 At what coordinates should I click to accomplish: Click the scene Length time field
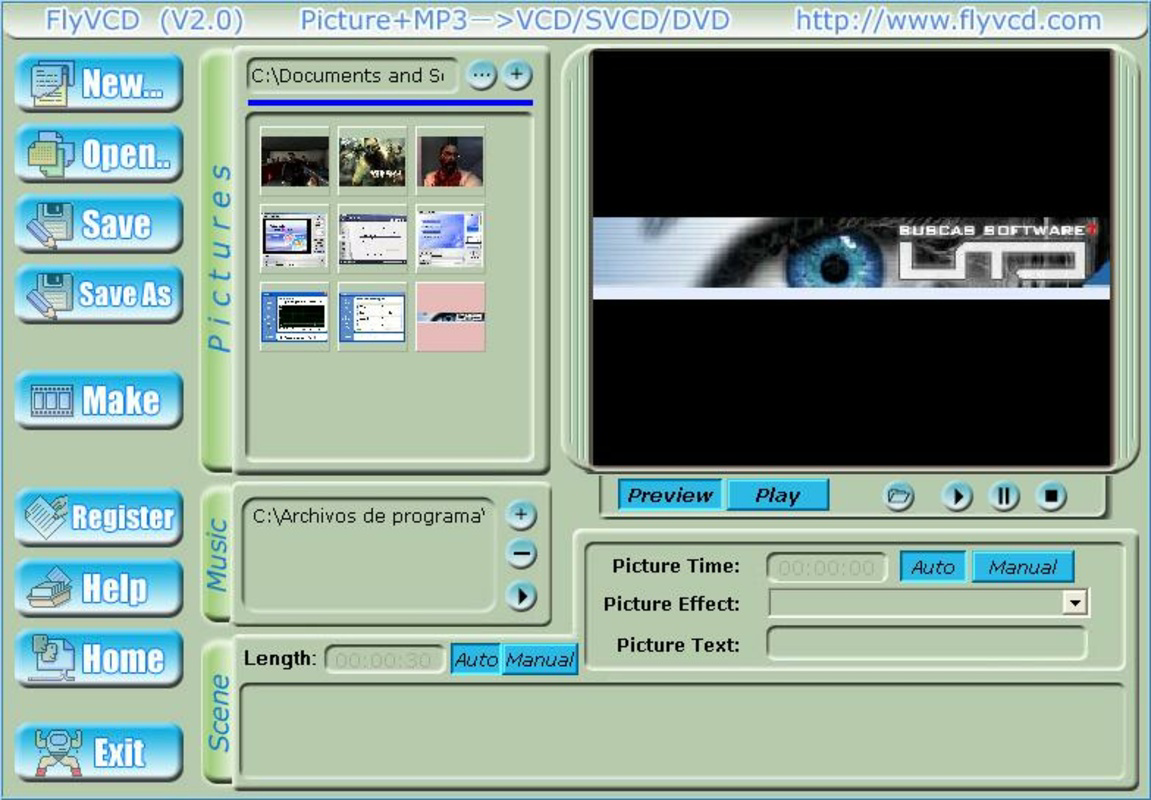coord(384,660)
